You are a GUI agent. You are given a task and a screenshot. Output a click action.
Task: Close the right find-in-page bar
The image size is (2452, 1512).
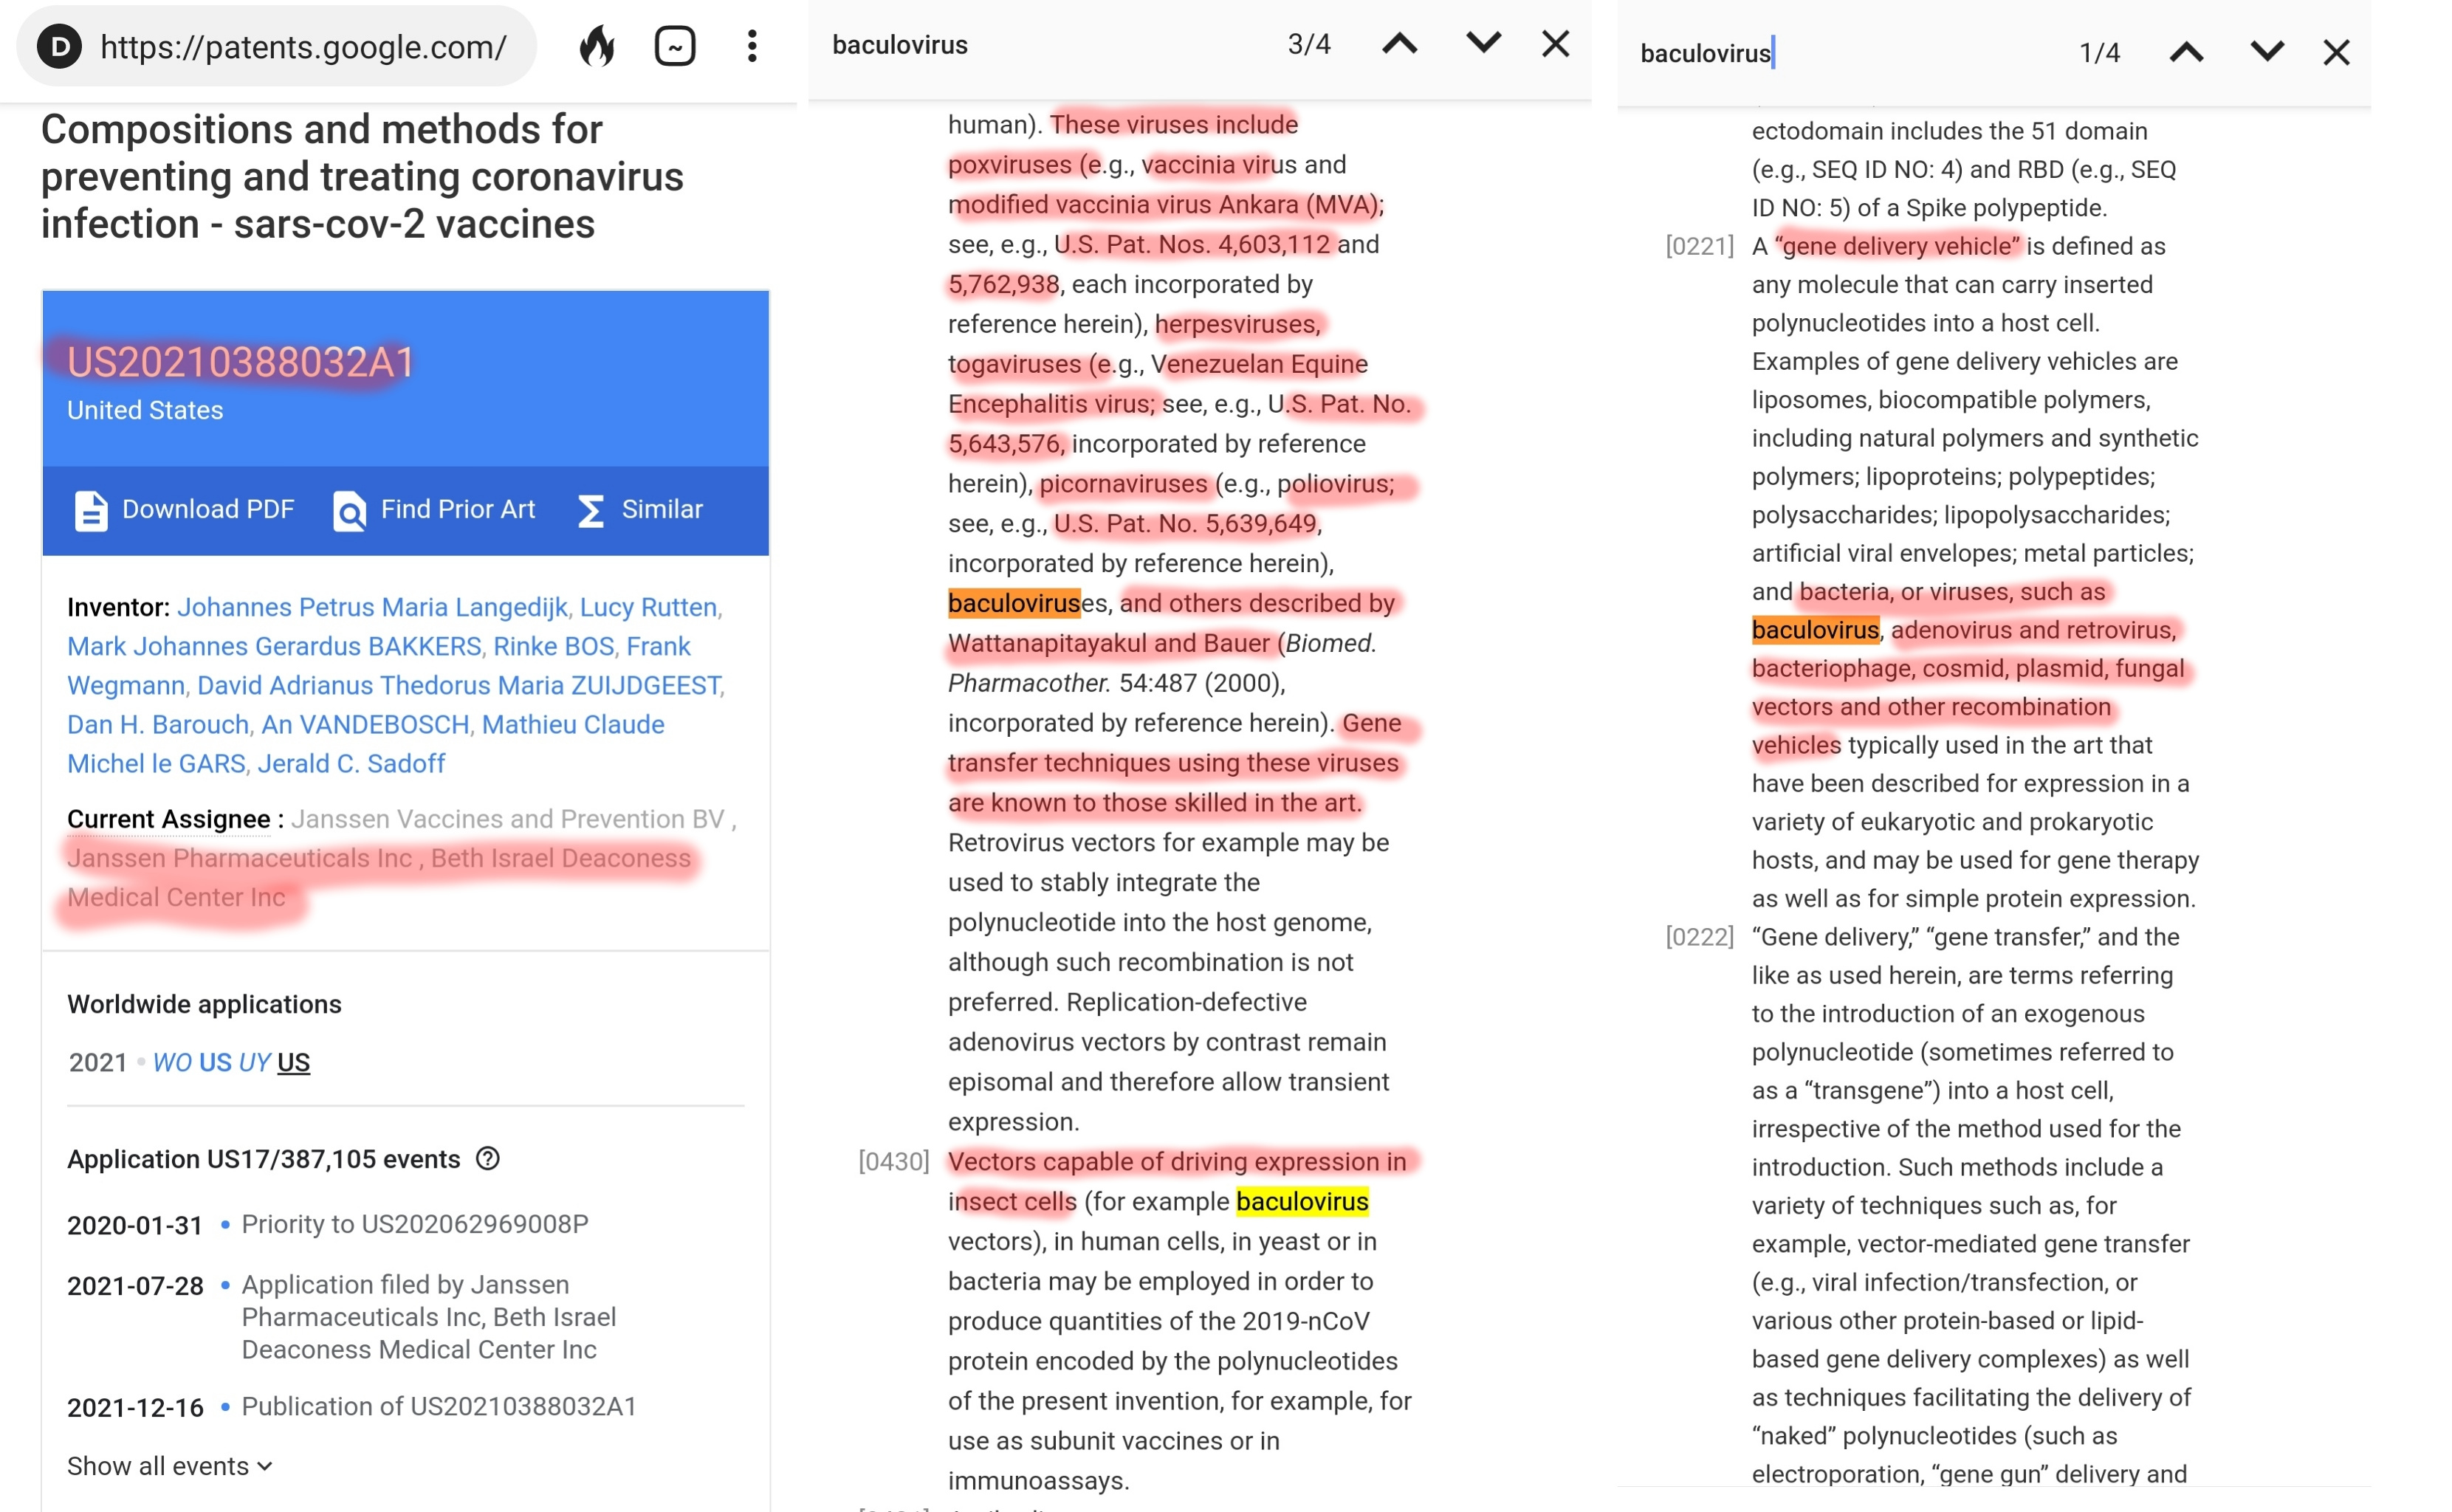2336,52
